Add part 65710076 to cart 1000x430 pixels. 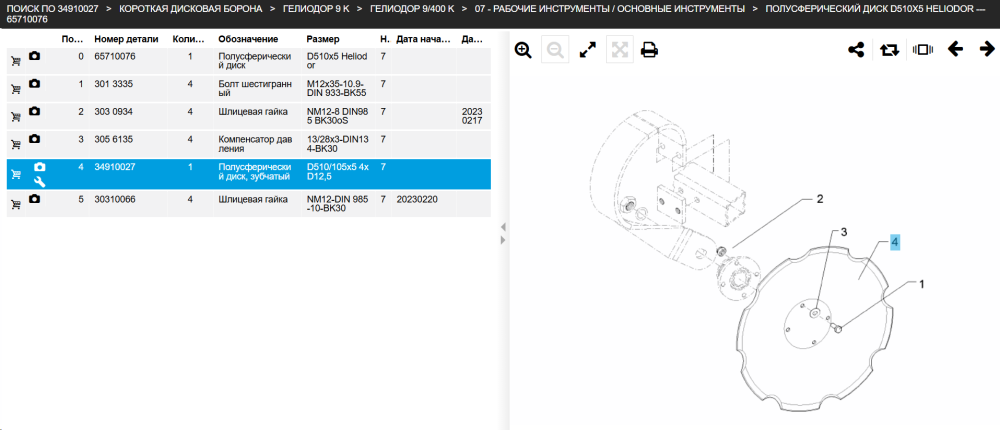tap(16, 61)
